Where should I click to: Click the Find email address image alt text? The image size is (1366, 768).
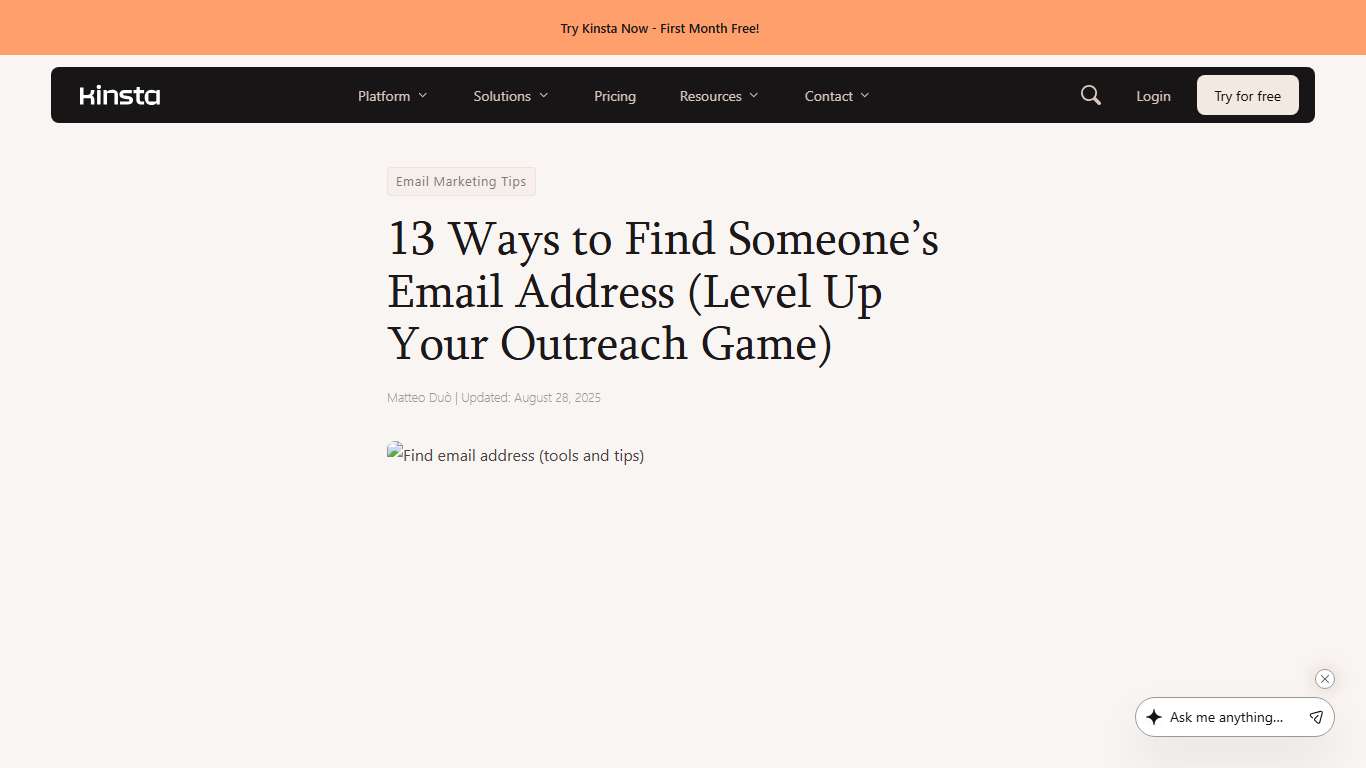click(x=521, y=455)
